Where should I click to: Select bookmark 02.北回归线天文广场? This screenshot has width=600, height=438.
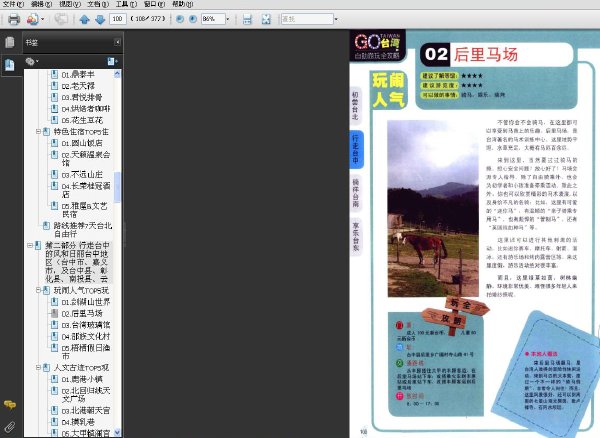tap(86, 394)
